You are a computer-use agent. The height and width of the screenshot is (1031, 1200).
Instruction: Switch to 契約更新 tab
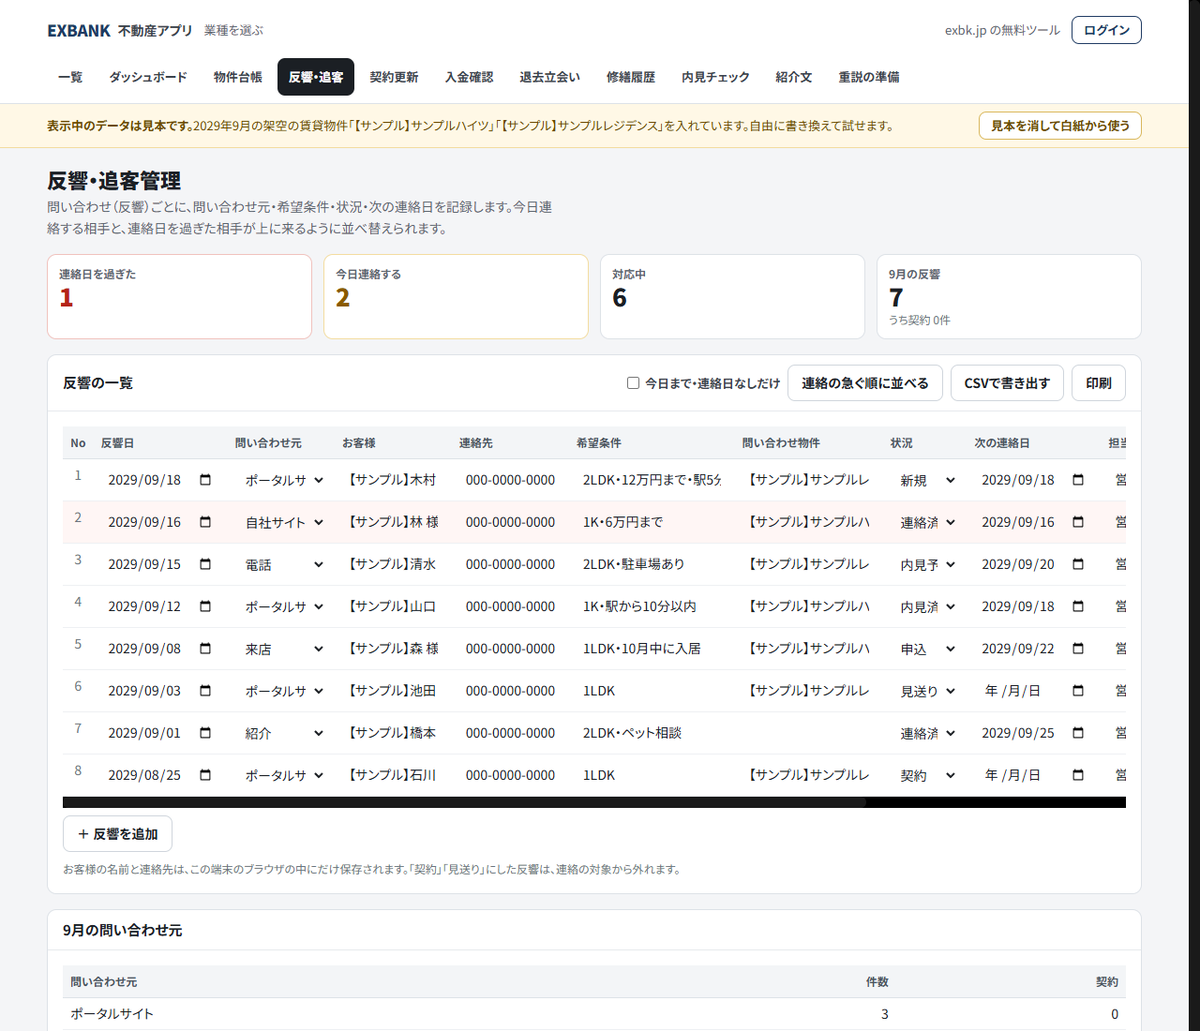click(x=394, y=77)
